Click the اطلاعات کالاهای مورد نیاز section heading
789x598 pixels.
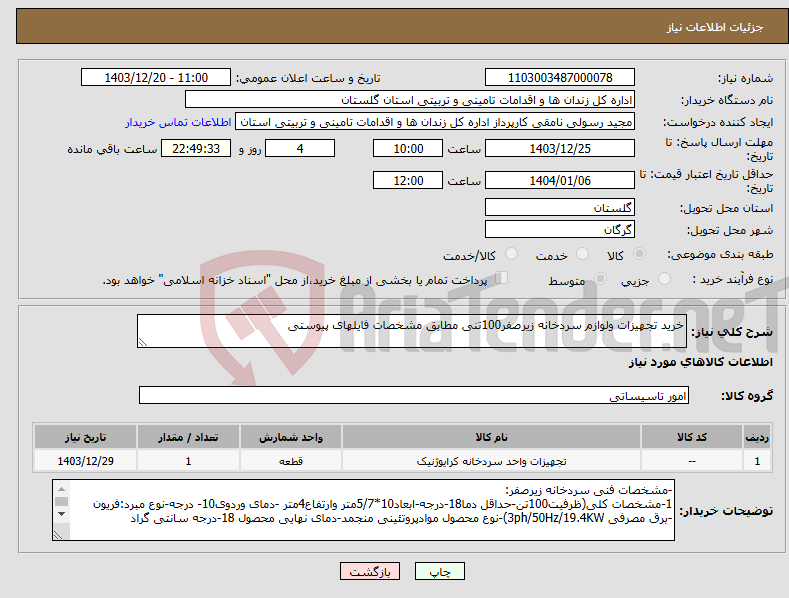point(700,362)
